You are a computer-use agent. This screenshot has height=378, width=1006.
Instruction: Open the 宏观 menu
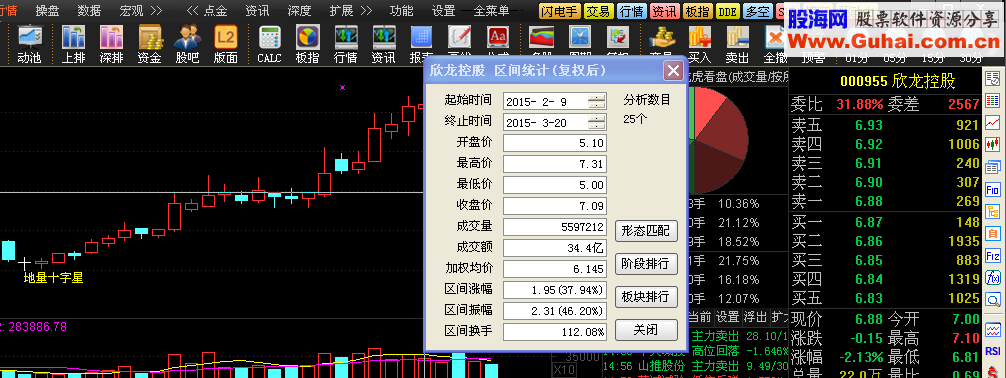(132, 11)
